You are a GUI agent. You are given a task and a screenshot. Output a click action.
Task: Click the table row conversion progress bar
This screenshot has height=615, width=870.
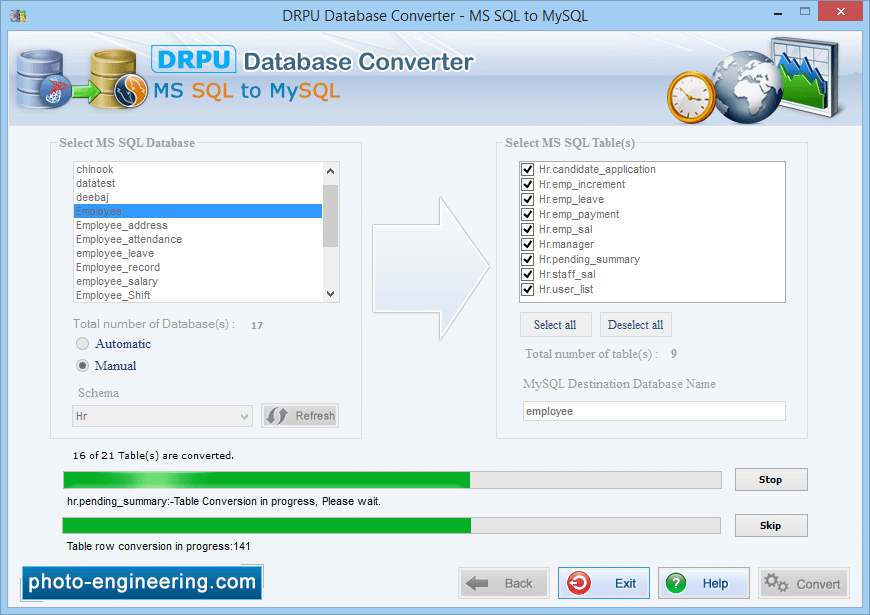click(392, 526)
